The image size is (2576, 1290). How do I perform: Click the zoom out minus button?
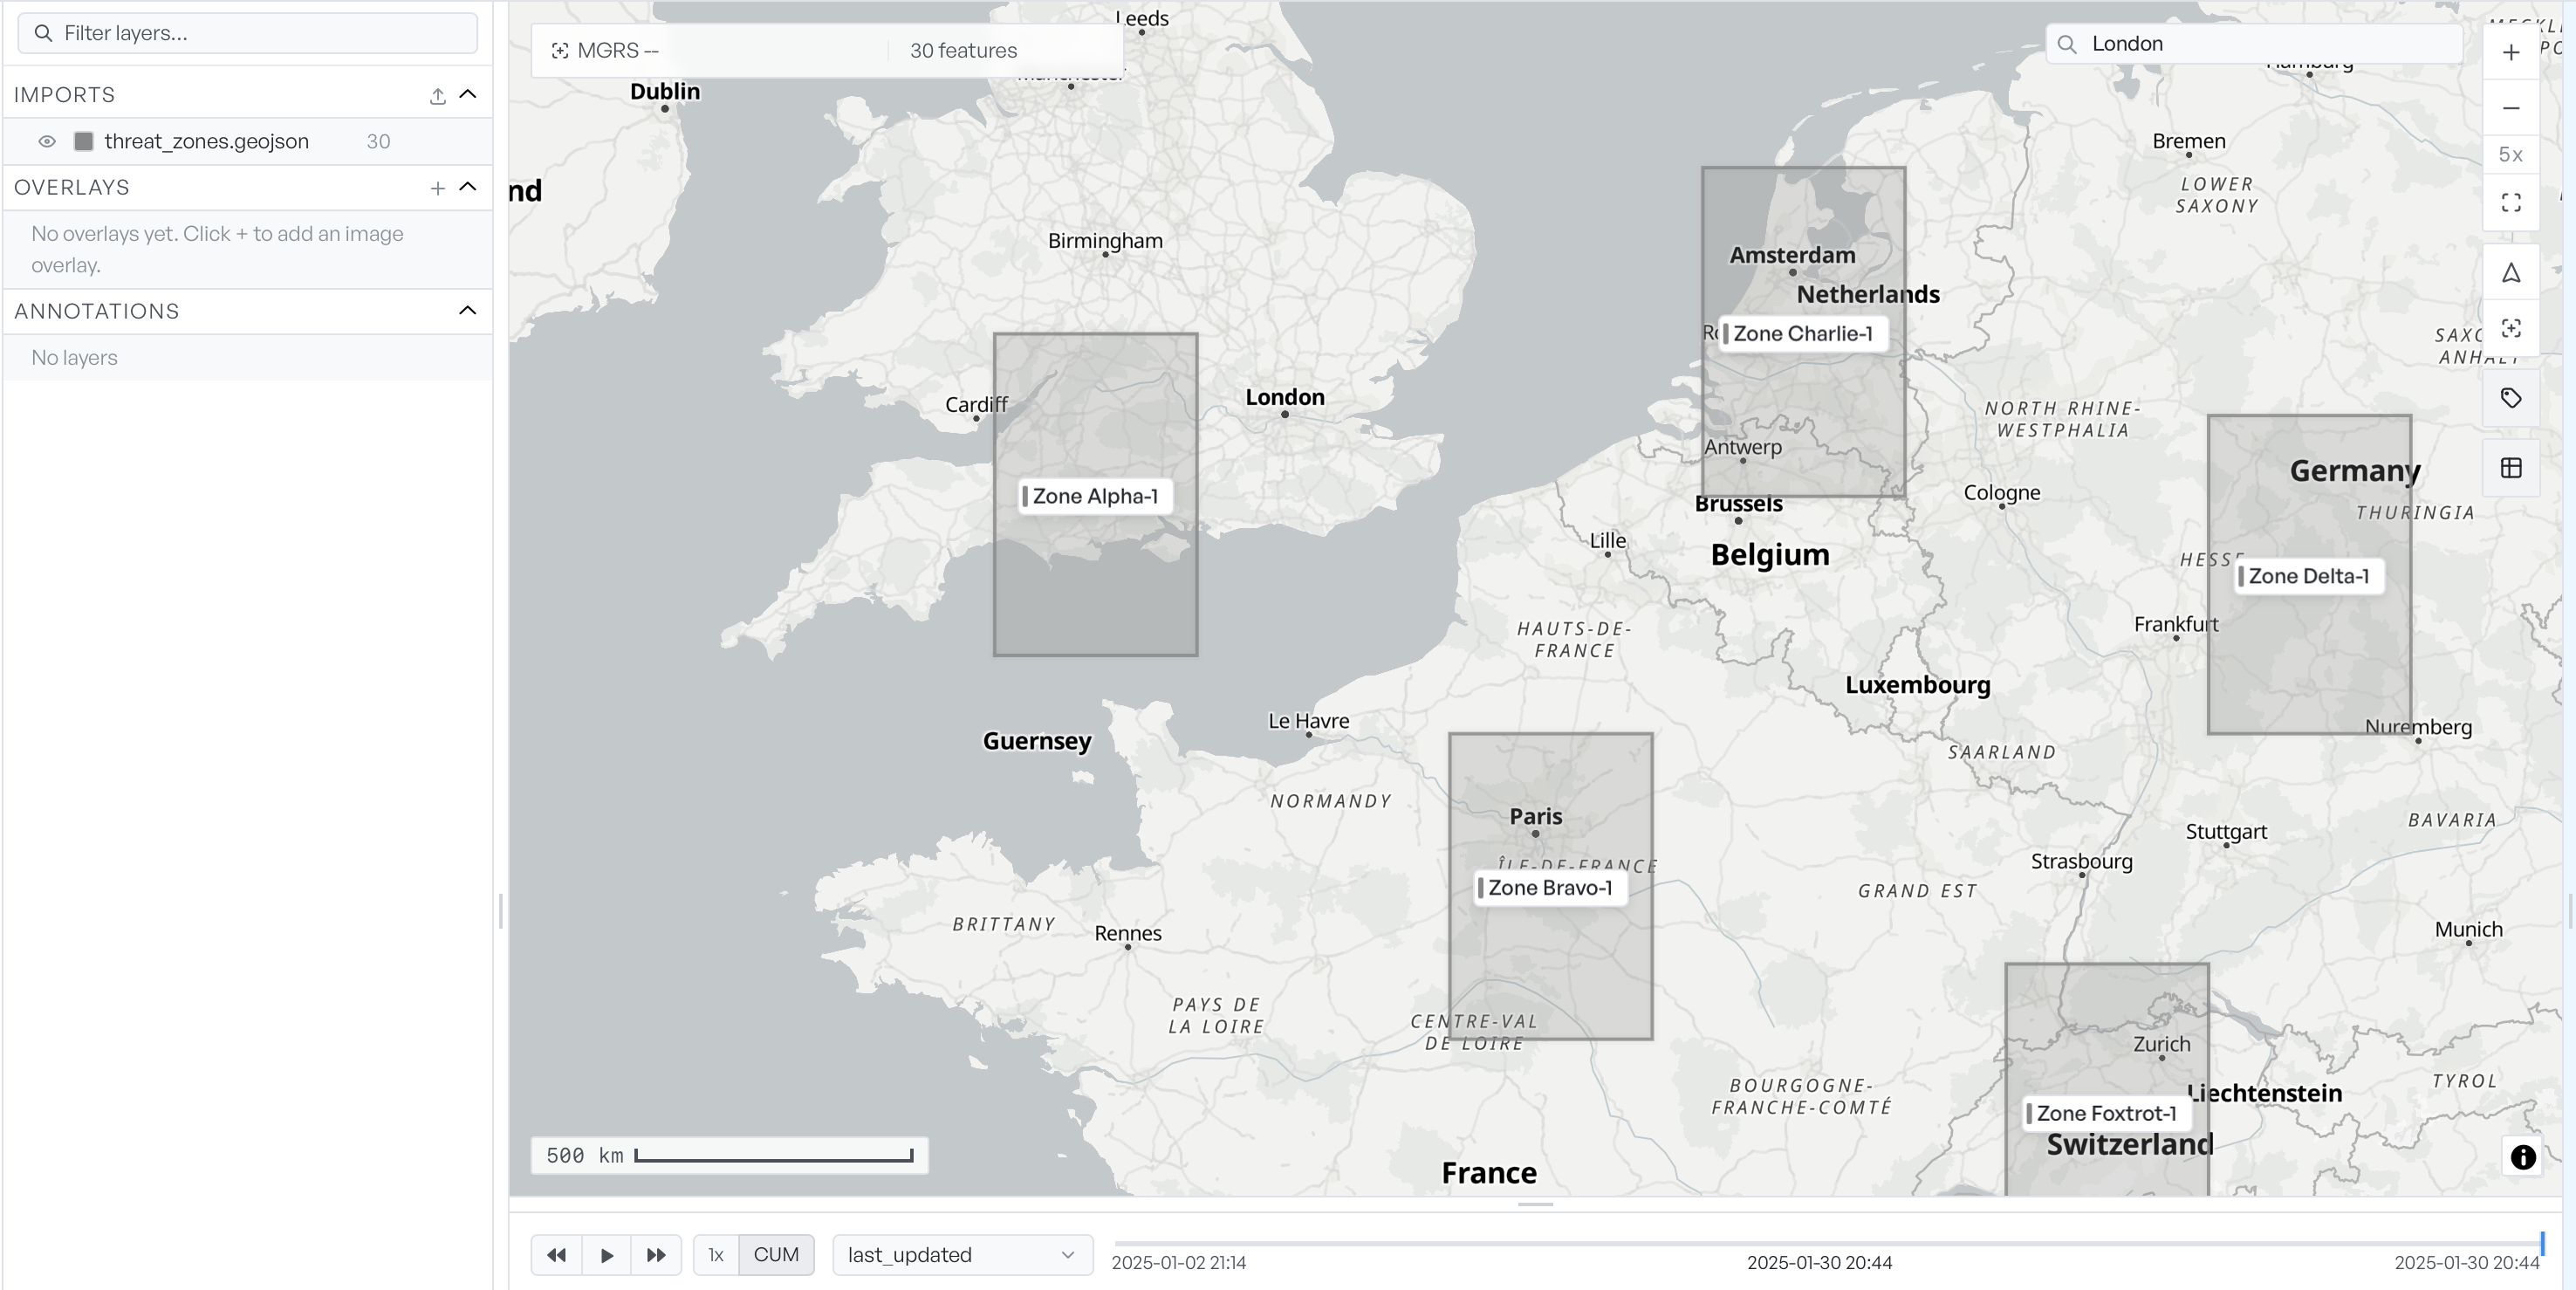[2511, 108]
